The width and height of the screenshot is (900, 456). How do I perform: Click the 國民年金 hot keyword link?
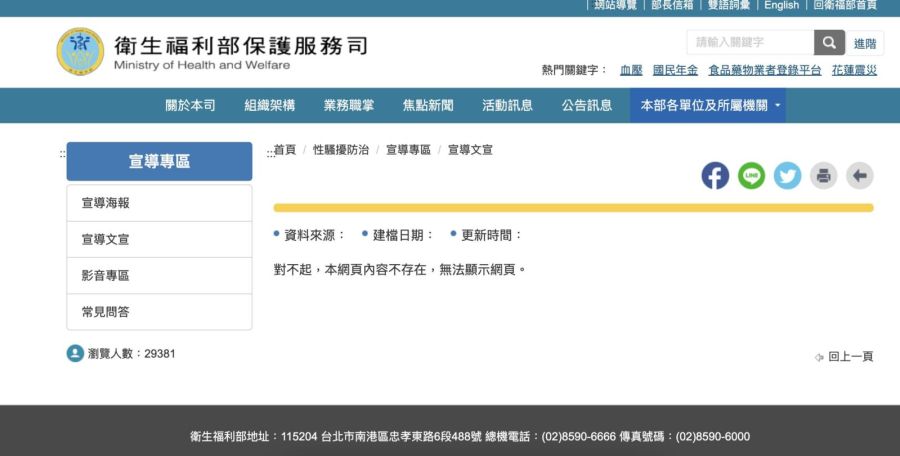pyautogui.click(x=675, y=70)
